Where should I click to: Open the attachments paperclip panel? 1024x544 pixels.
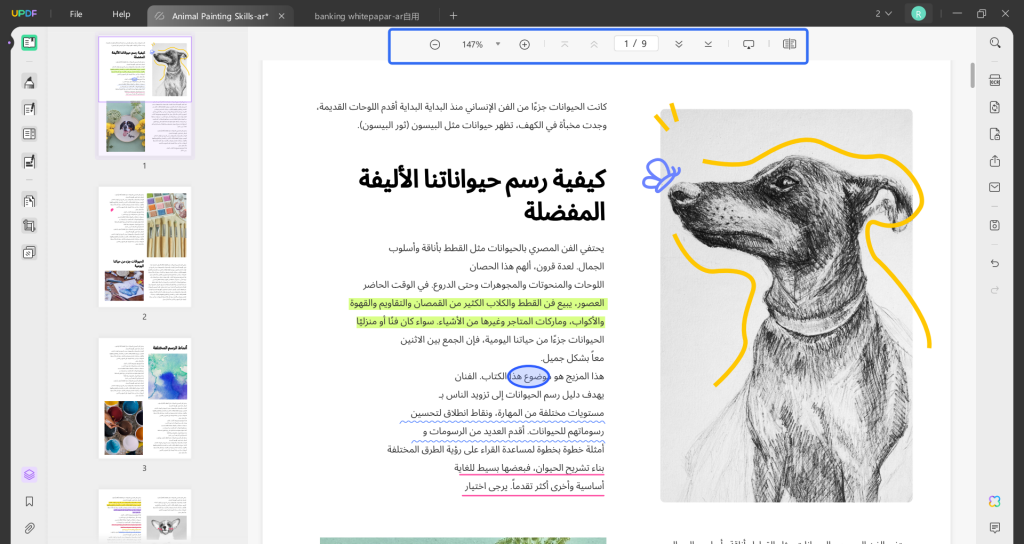[29, 528]
